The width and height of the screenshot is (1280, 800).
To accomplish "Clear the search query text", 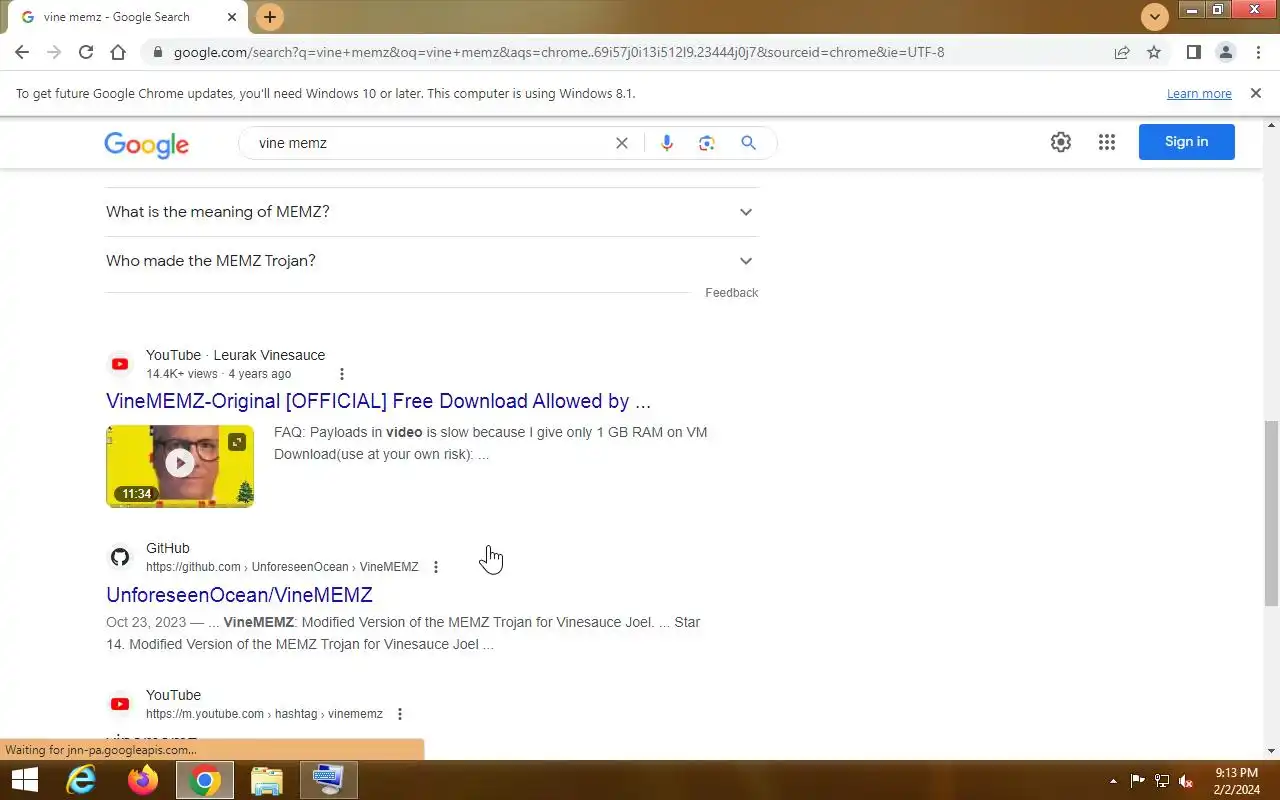I will [622, 143].
